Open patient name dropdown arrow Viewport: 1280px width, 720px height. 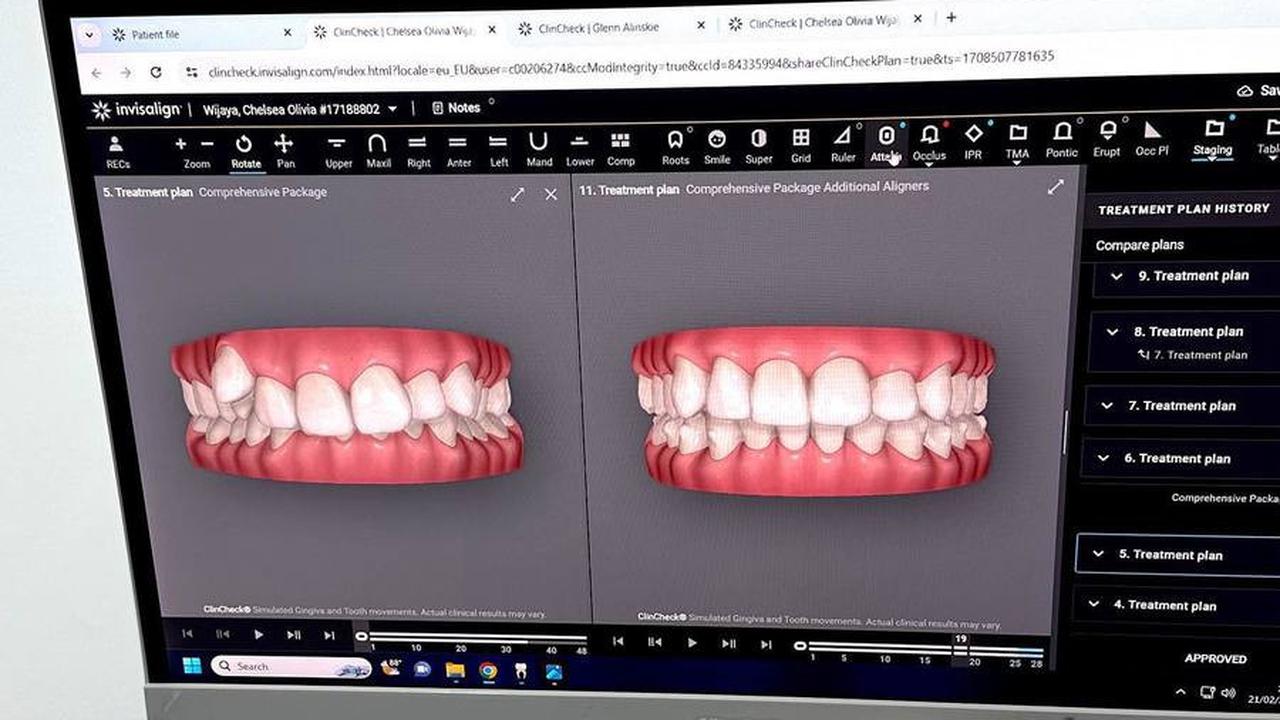(x=392, y=109)
